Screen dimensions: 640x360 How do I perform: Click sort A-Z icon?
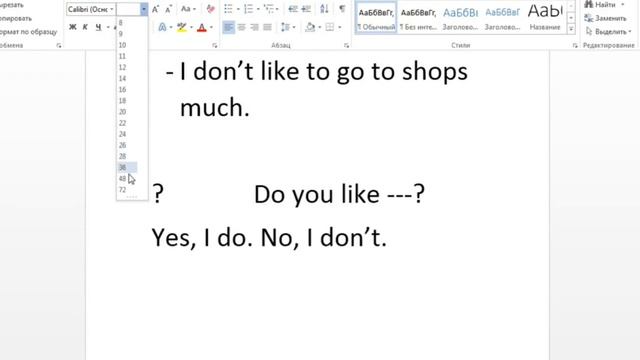click(324, 9)
